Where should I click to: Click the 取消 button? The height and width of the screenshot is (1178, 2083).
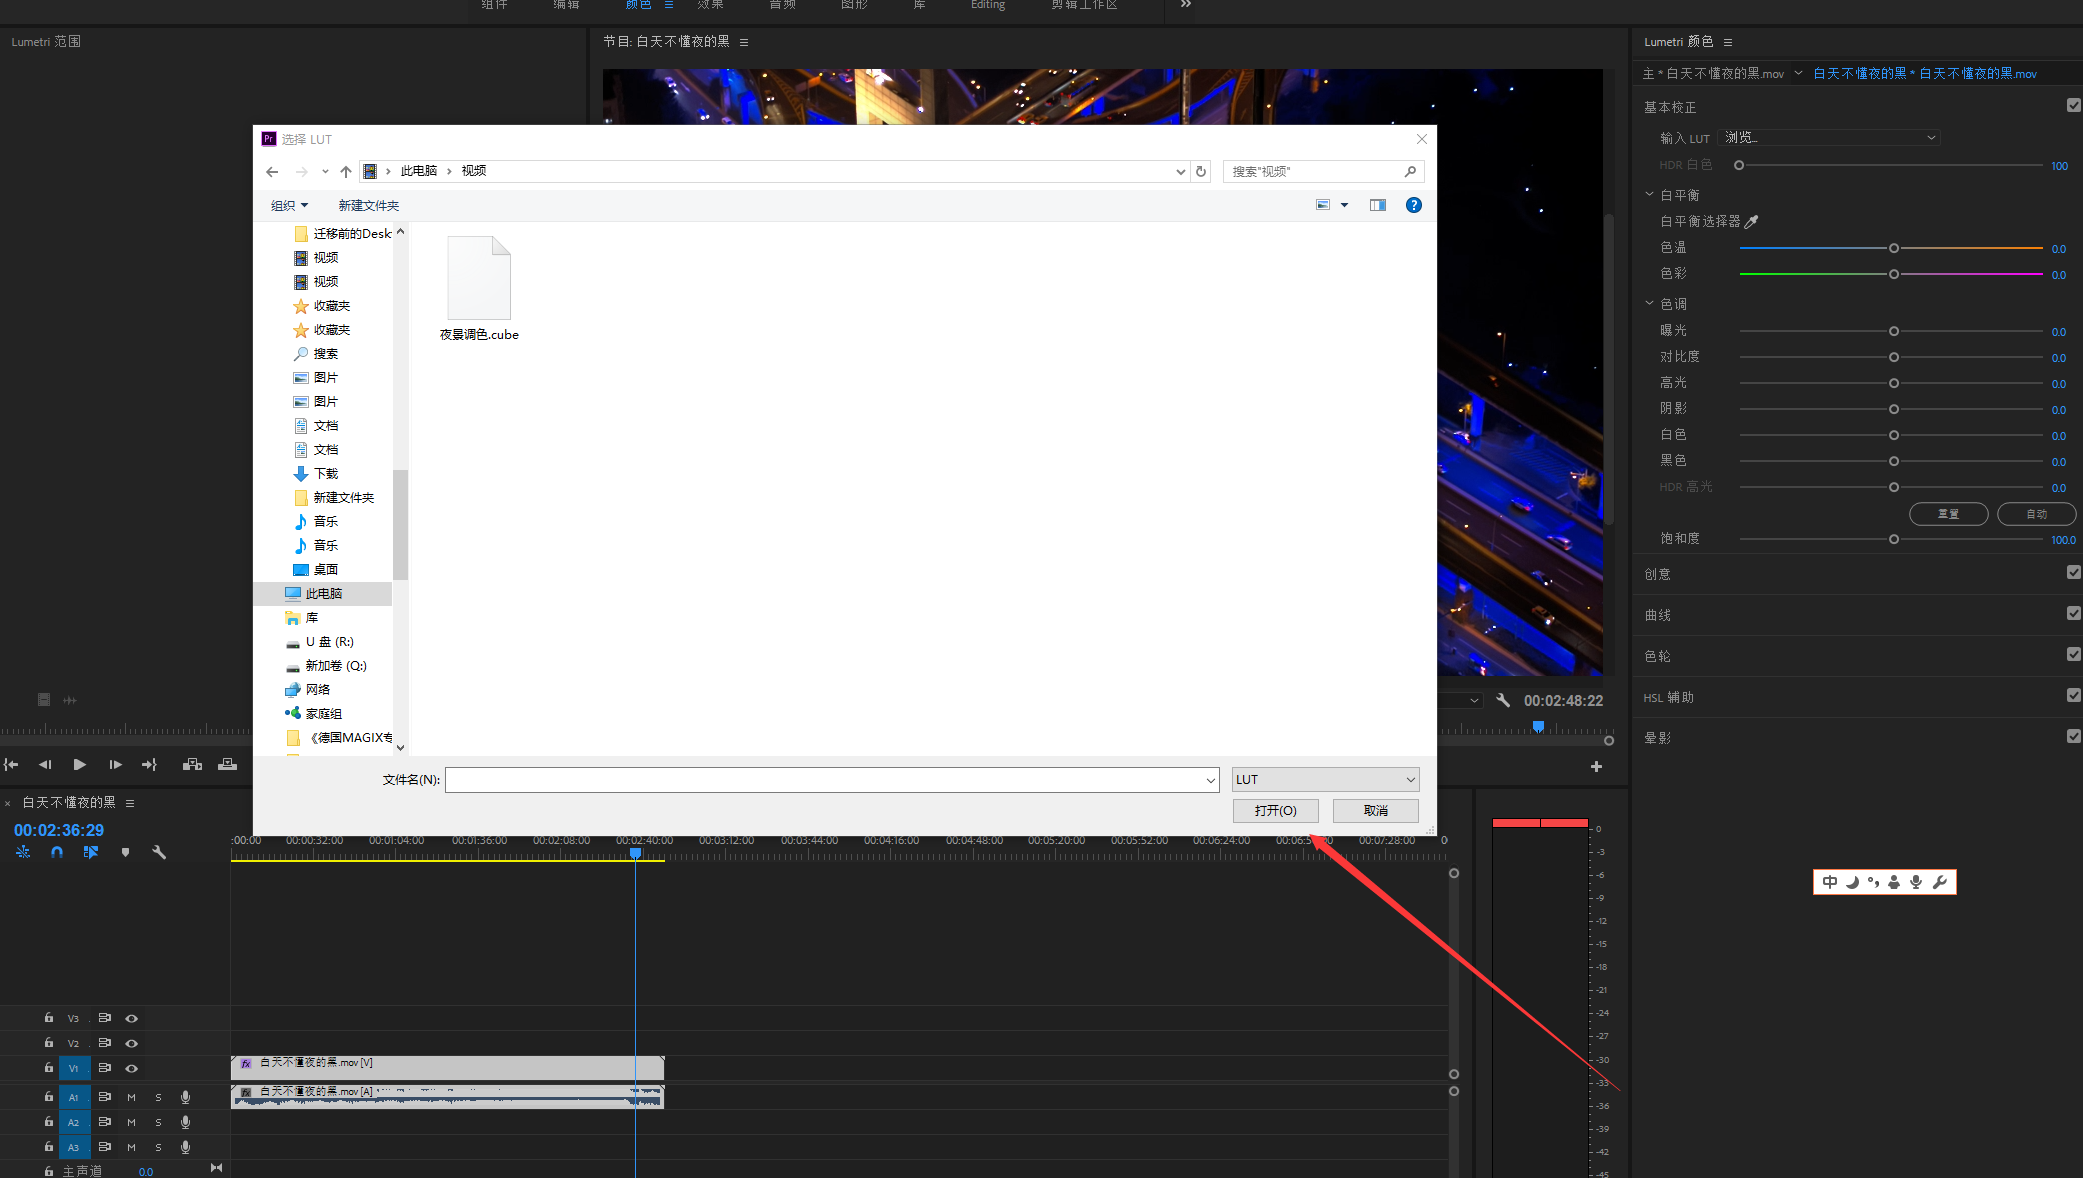[1375, 810]
